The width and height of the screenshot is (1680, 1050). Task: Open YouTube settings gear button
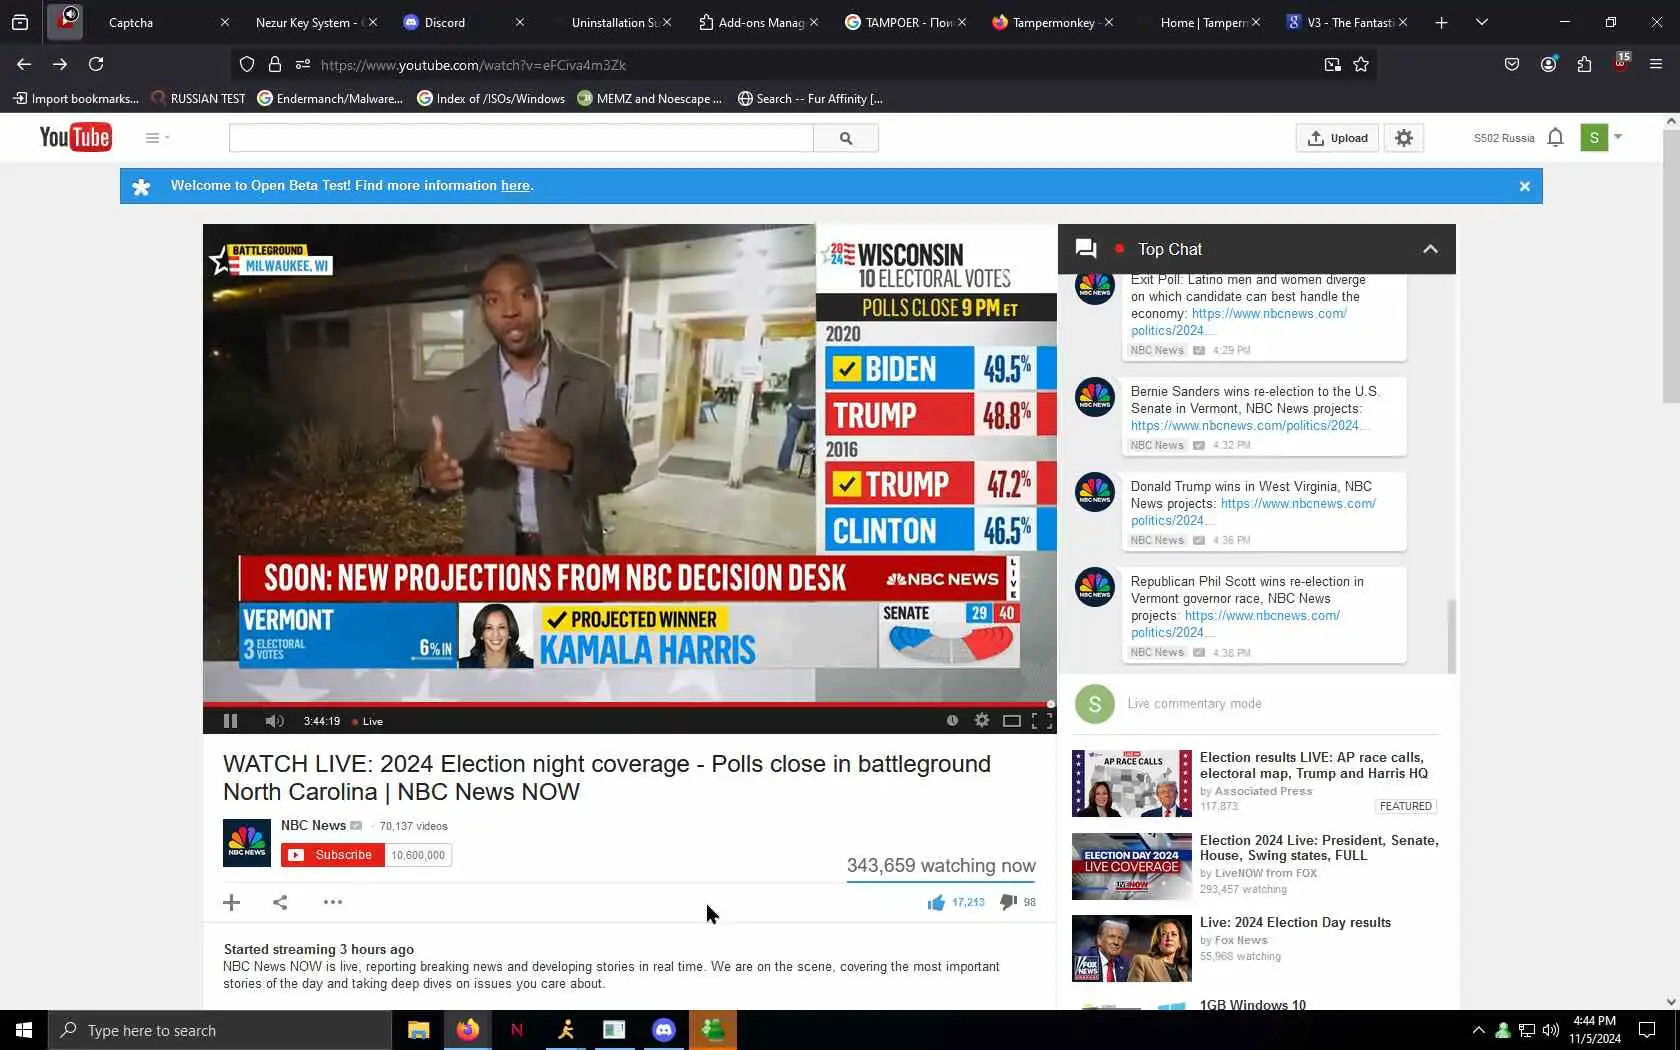[x=1404, y=138]
